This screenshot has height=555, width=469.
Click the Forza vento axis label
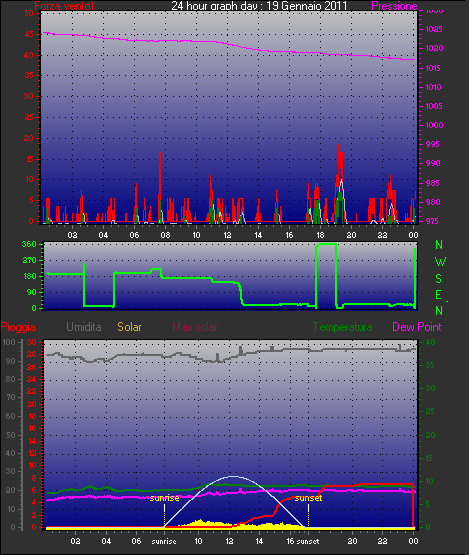pos(64,6)
